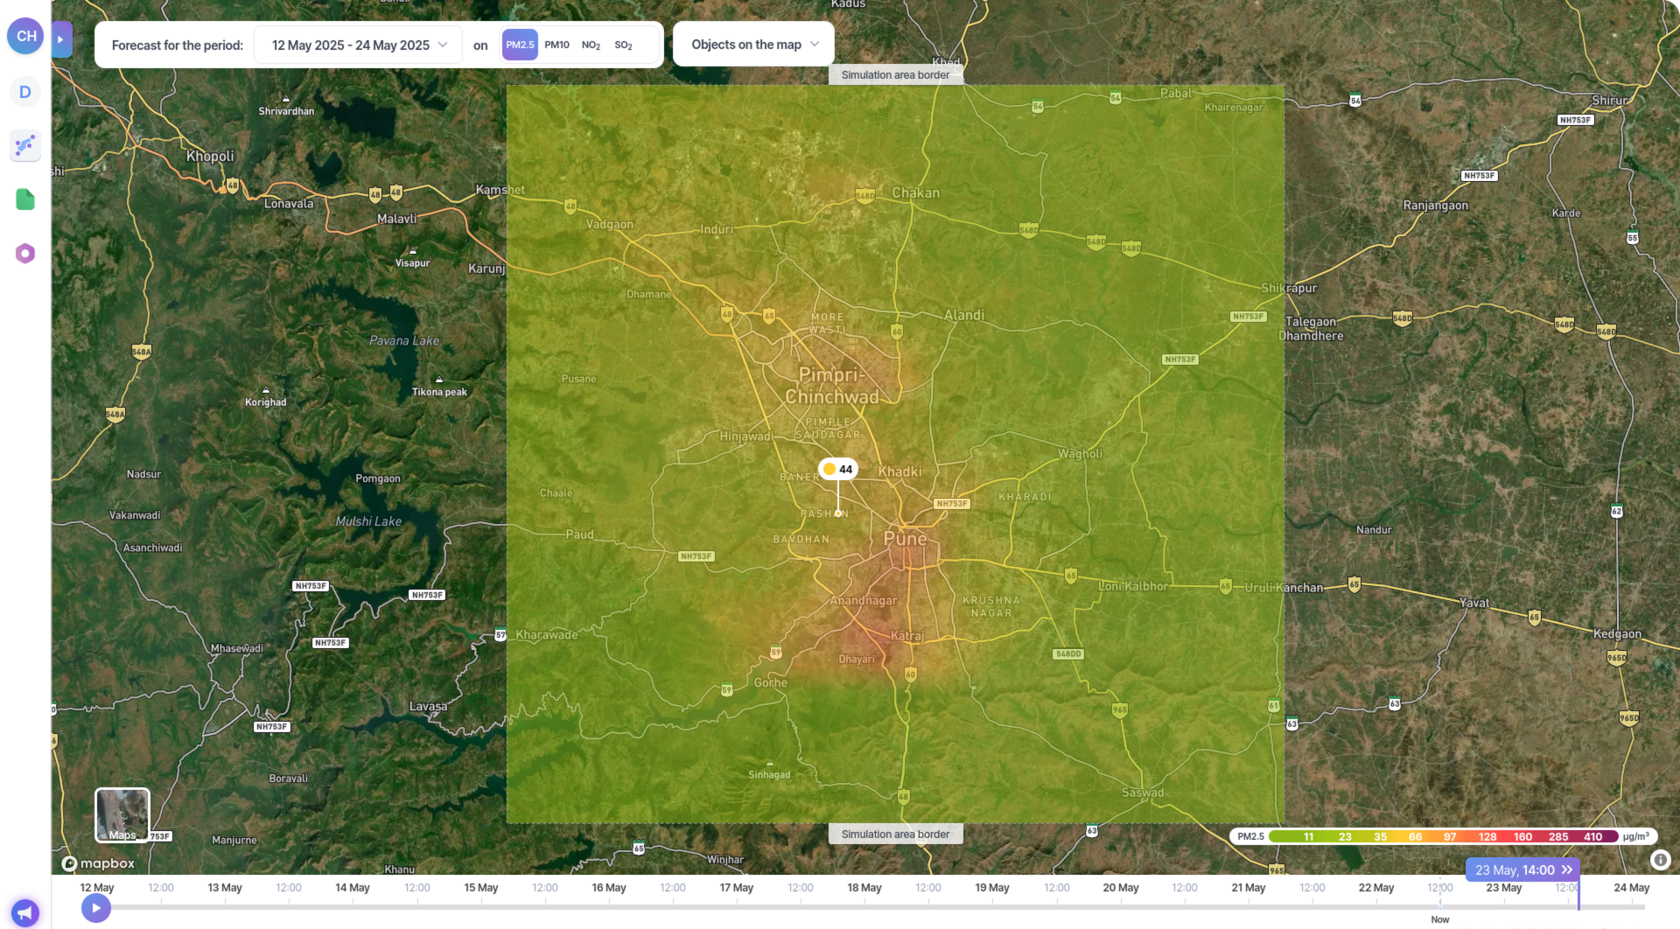
Task: Show map info via the info icon
Action: point(1660,860)
